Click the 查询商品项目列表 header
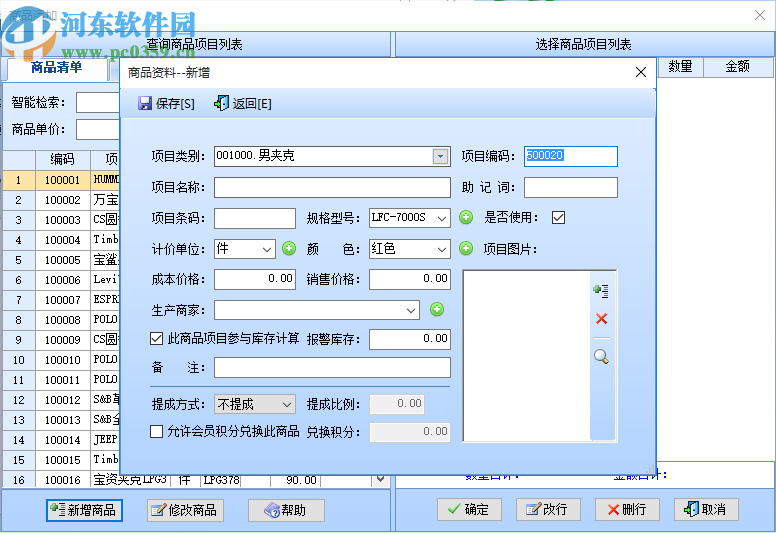 [194, 45]
